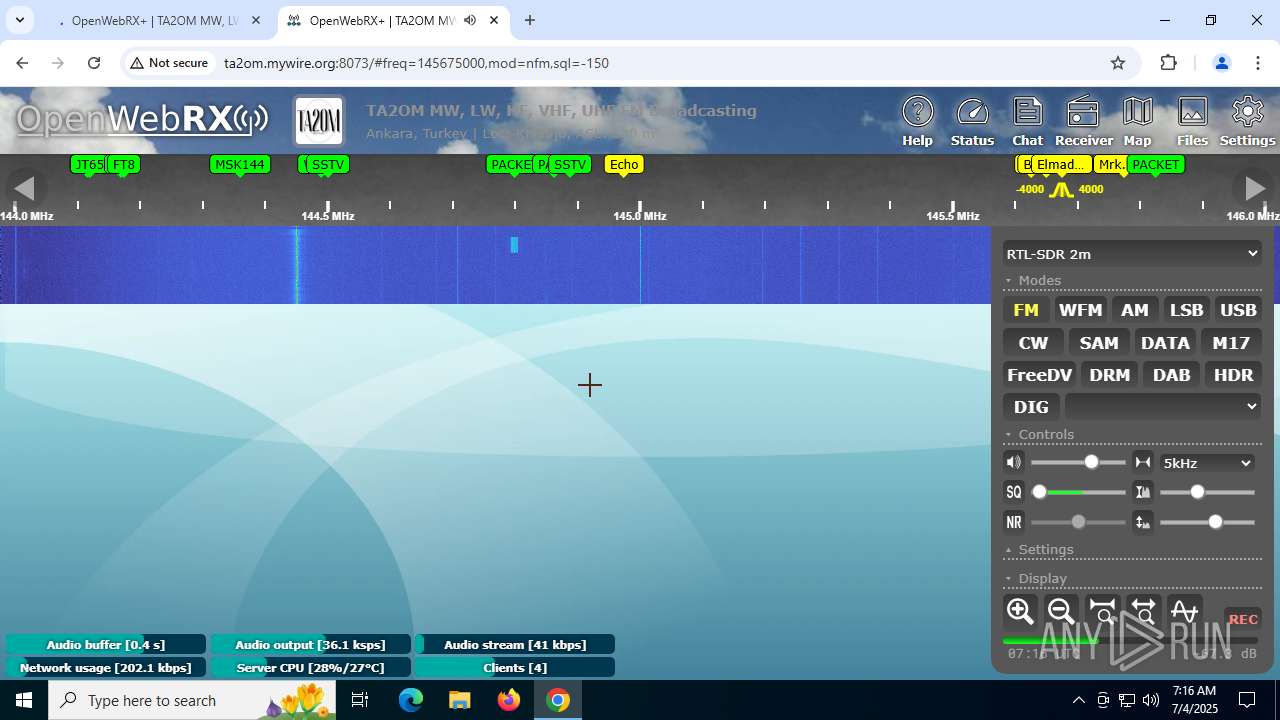Click the SQ squelch auto-set button
Image resolution: width=1280 pixels, height=720 pixels.
pos(1014,492)
